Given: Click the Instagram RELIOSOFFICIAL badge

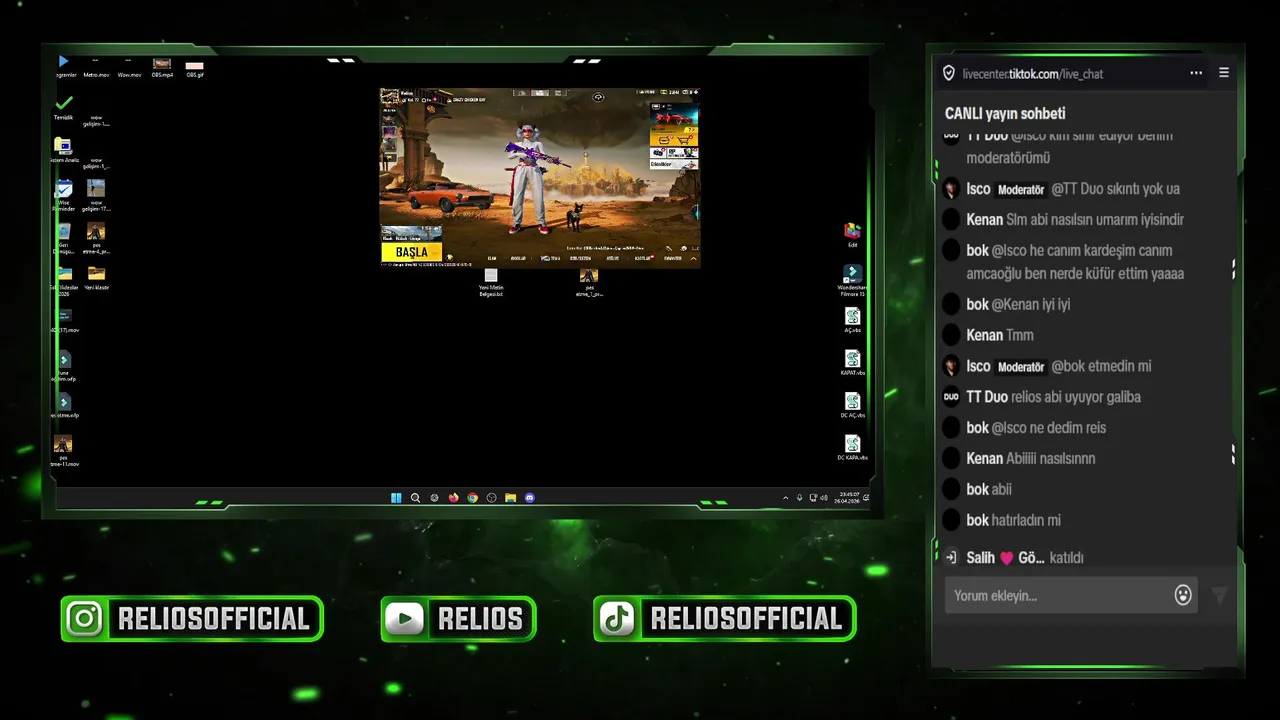Looking at the screenshot, I should pyautogui.click(x=192, y=619).
